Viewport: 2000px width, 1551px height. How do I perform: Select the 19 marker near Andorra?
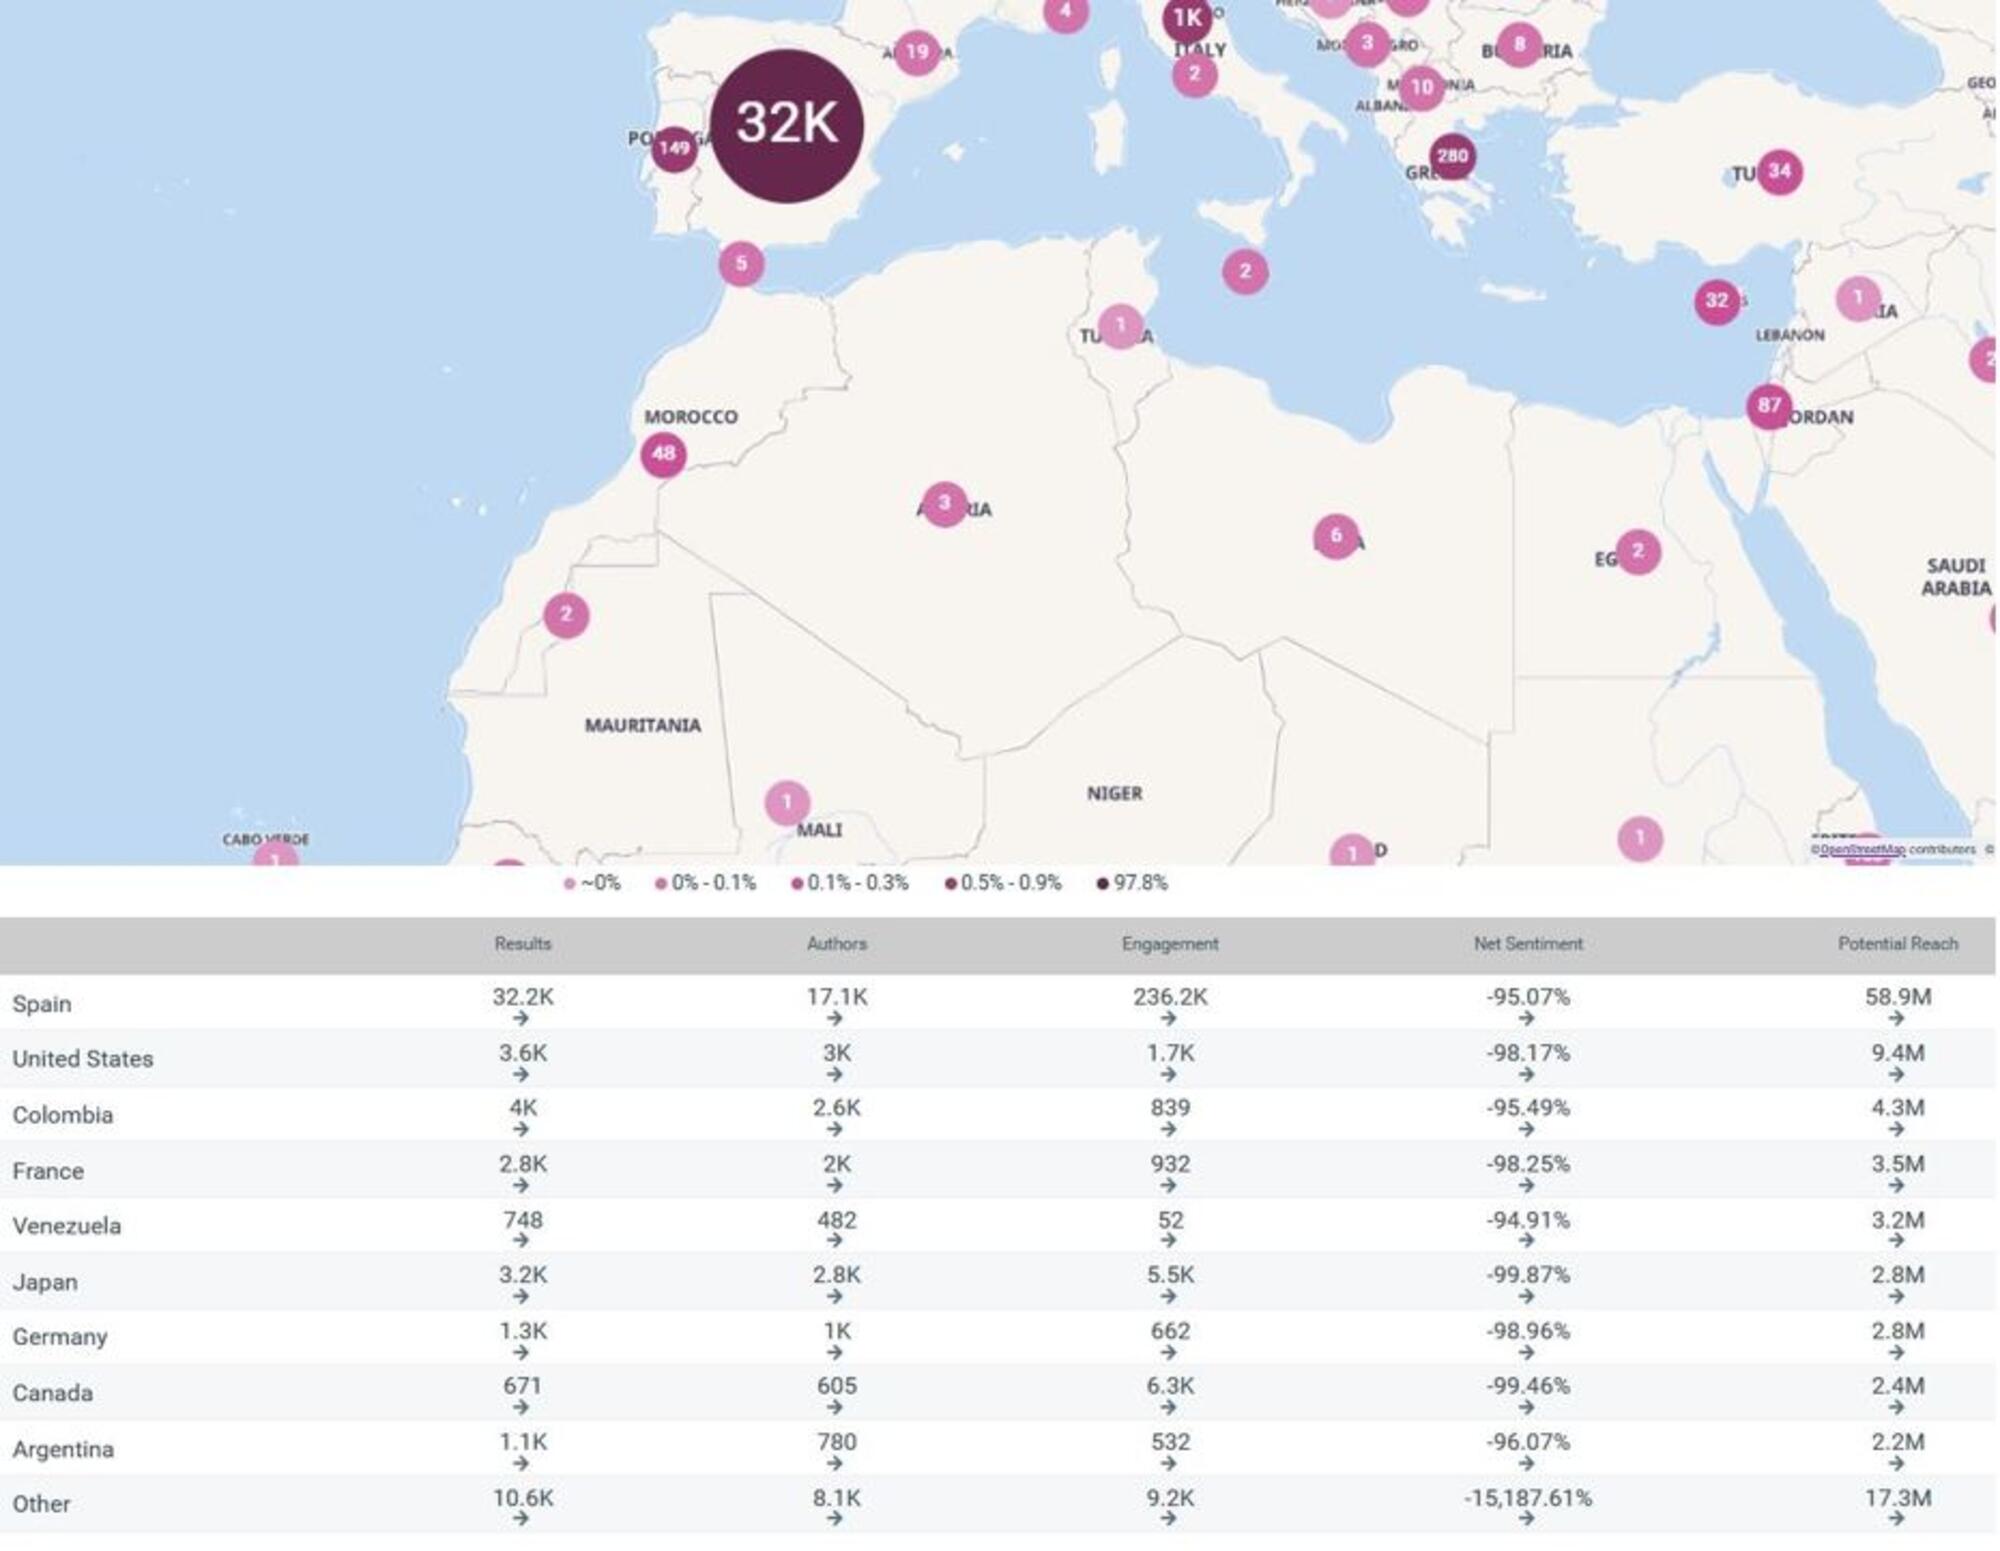[917, 52]
